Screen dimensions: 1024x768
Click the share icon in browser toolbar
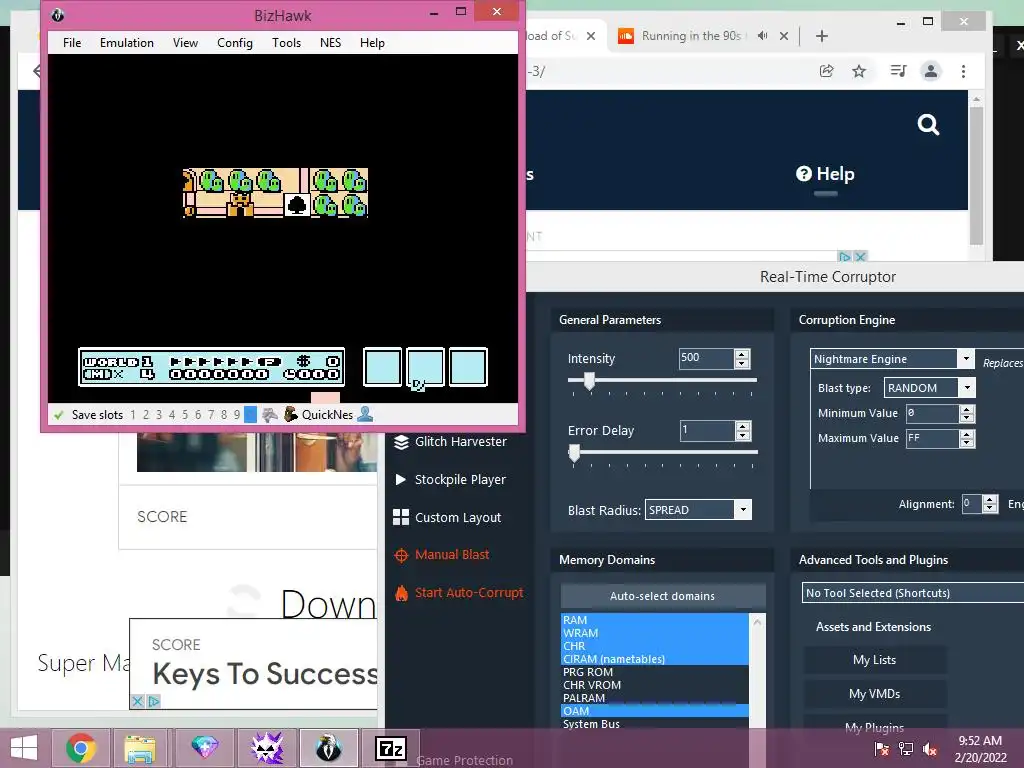point(827,71)
